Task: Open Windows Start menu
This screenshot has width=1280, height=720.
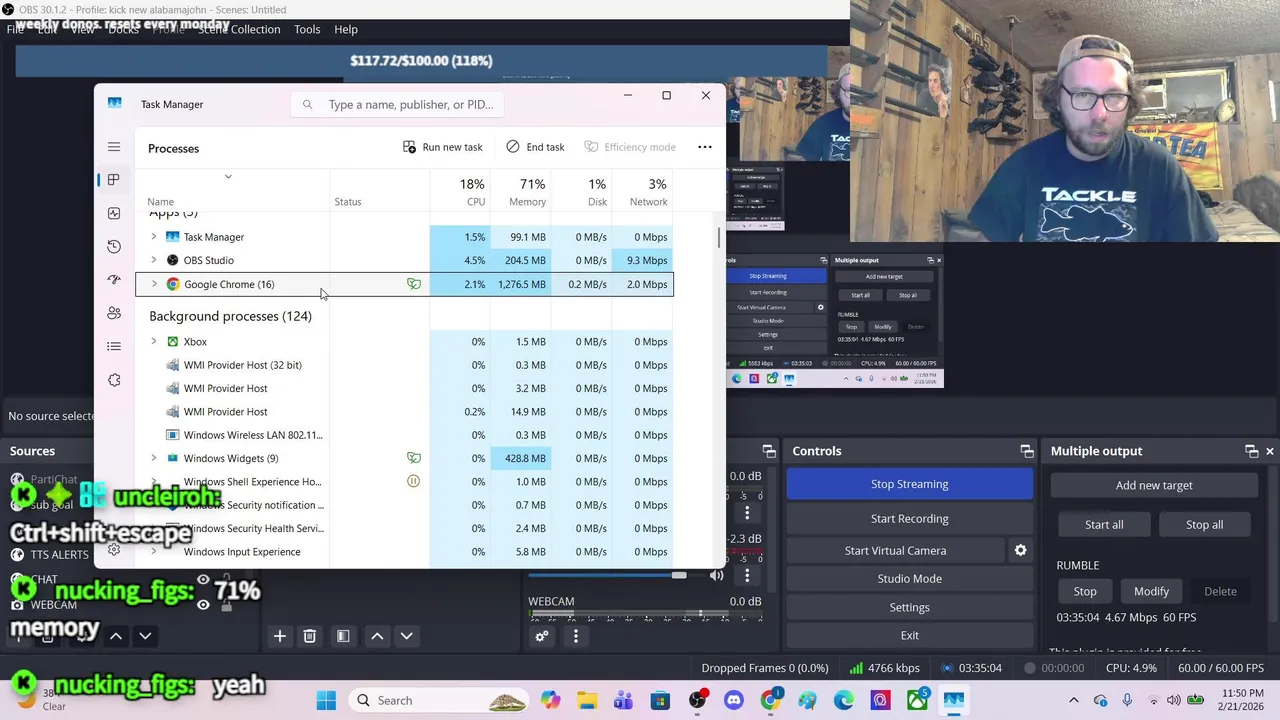Action: pos(327,700)
